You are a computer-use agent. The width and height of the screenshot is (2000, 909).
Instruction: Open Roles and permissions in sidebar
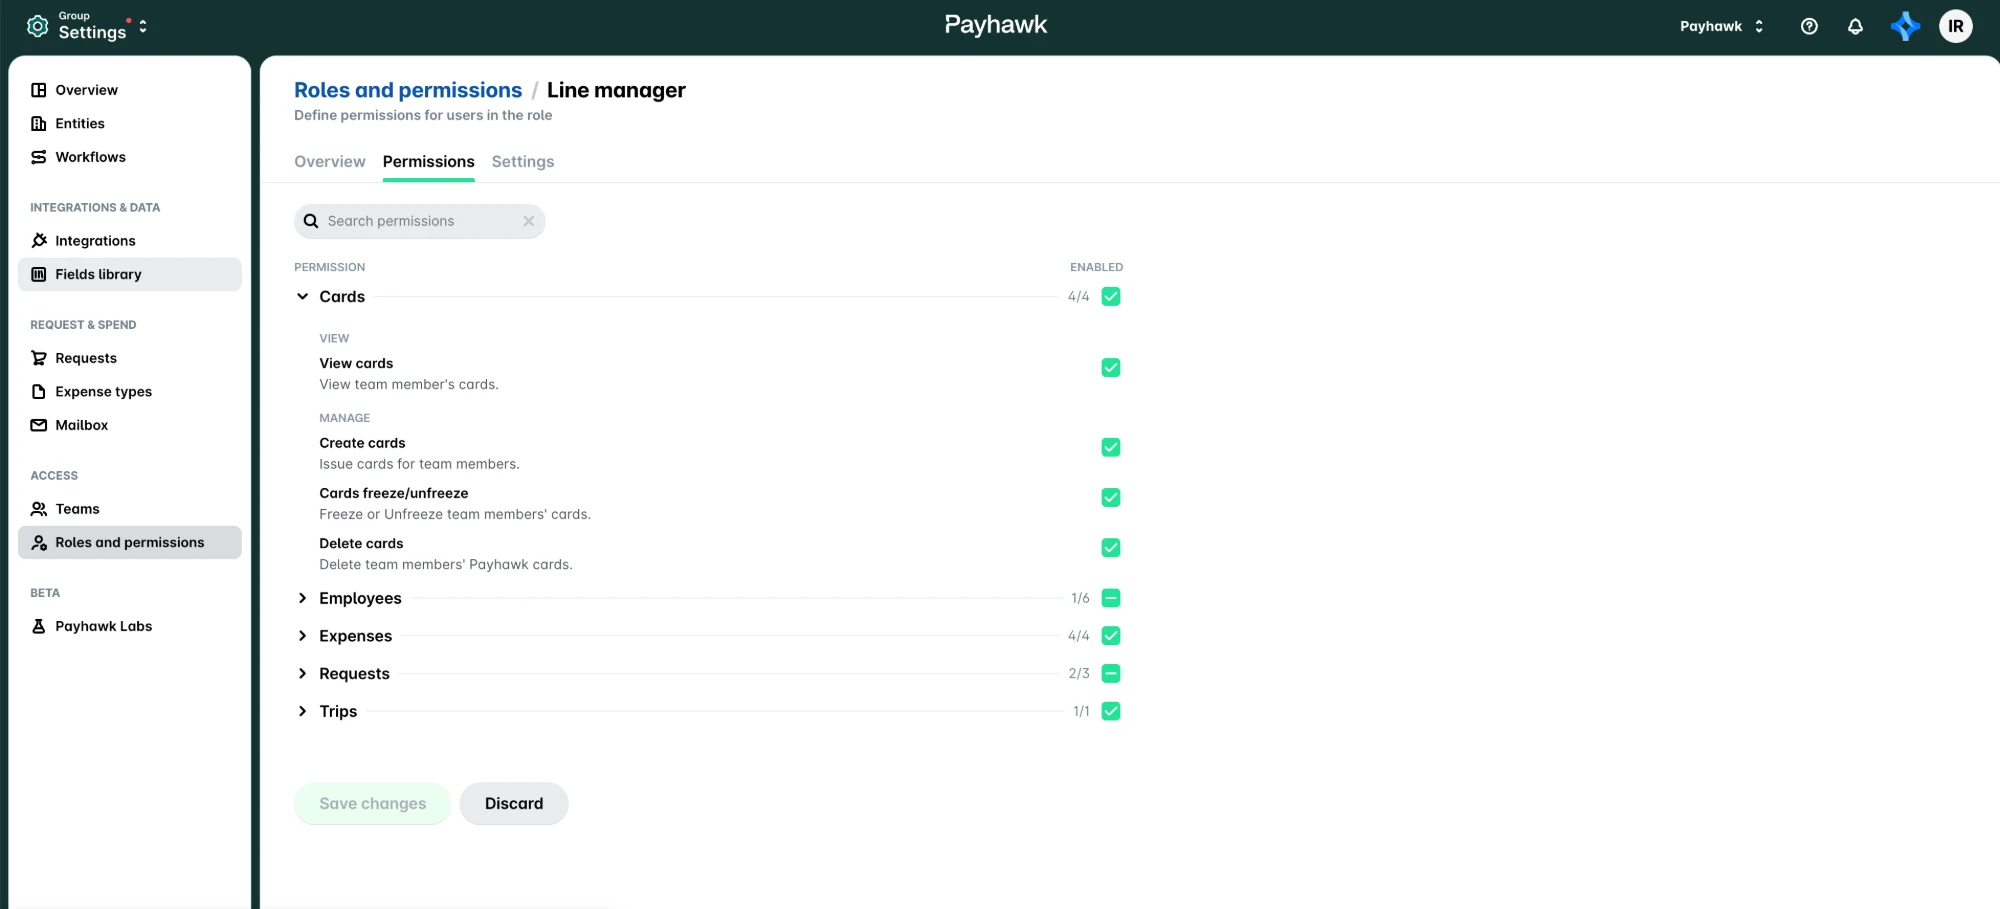click(x=130, y=542)
